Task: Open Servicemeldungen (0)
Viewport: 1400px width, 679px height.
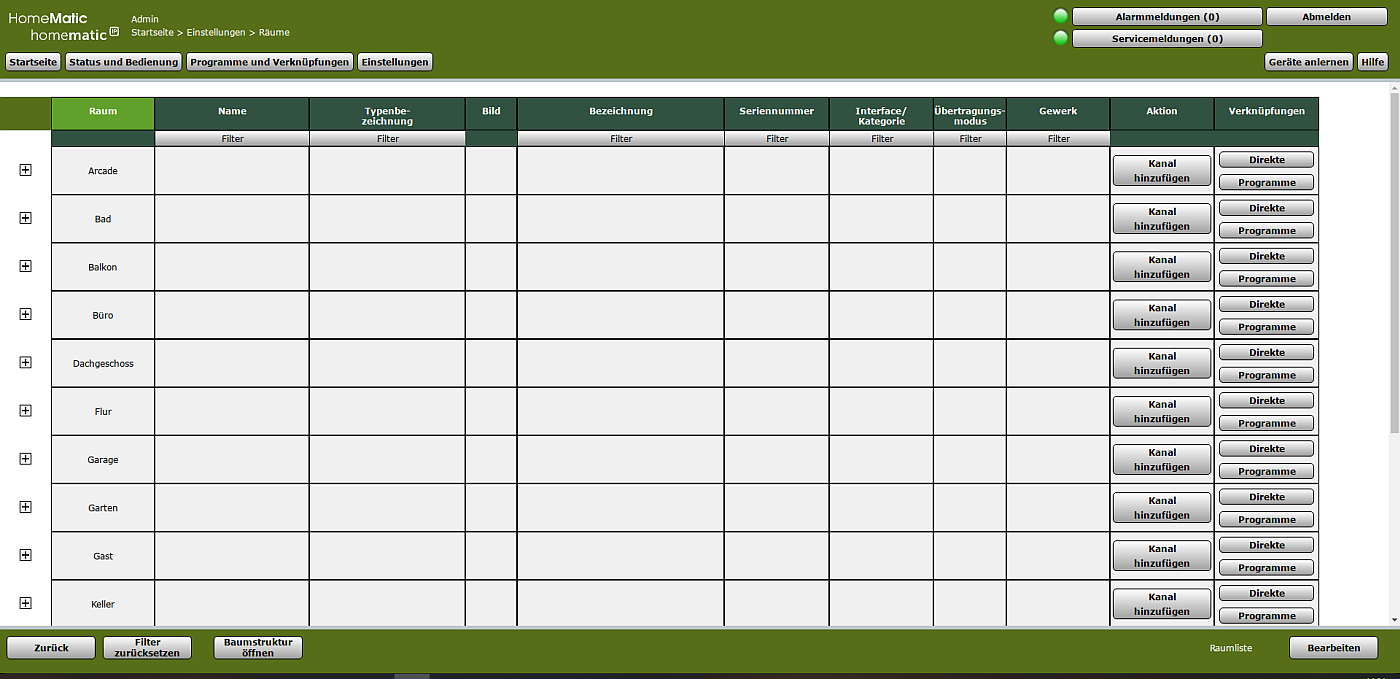Action: pyautogui.click(x=1167, y=39)
